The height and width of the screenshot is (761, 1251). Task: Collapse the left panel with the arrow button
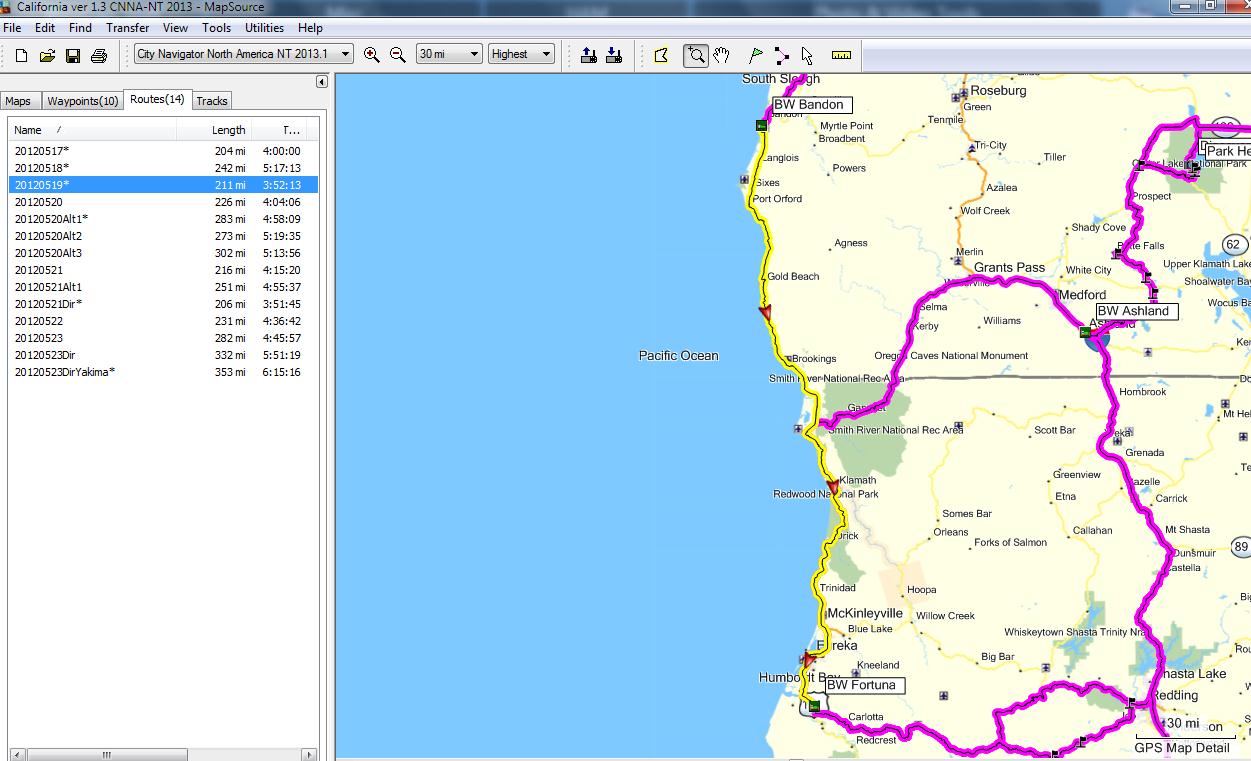pyautogui.click(x=321, y=81)
